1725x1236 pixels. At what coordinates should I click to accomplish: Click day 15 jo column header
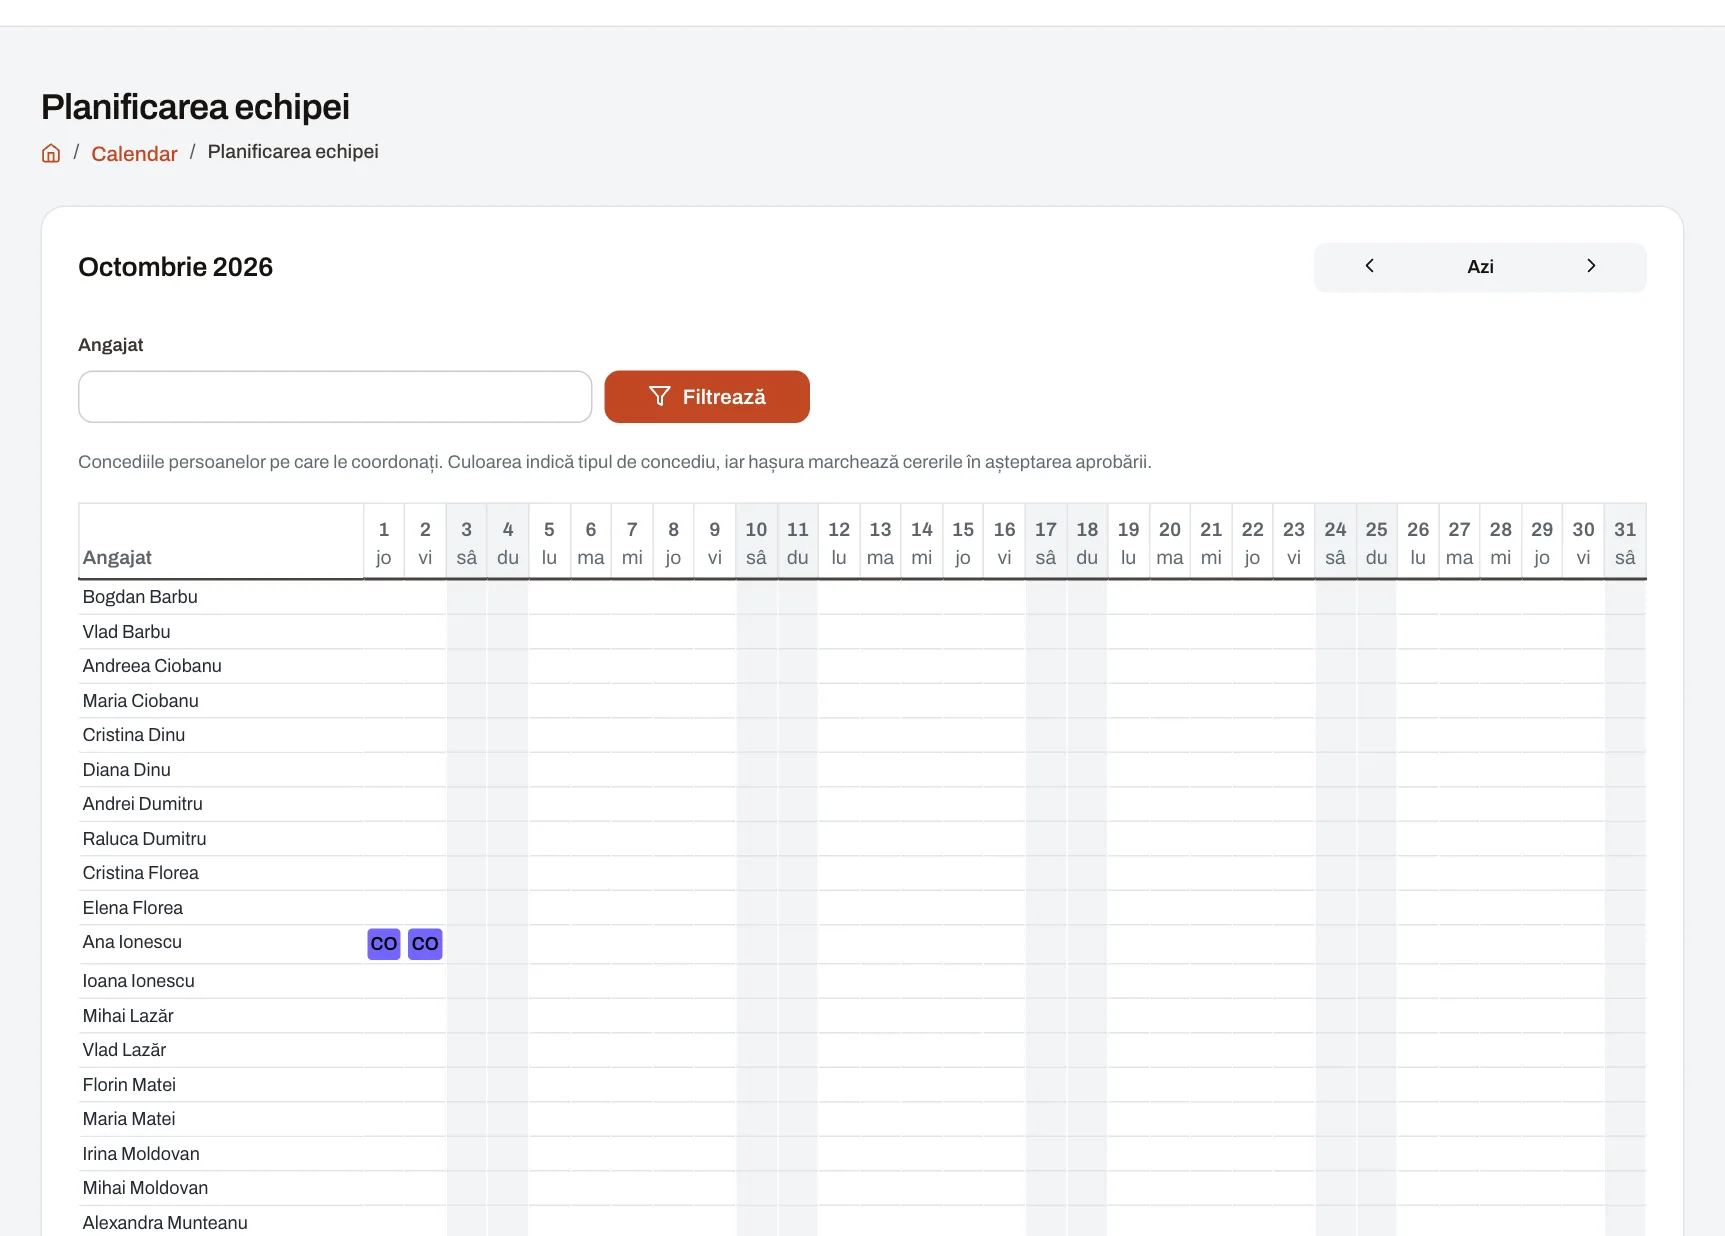963,542
